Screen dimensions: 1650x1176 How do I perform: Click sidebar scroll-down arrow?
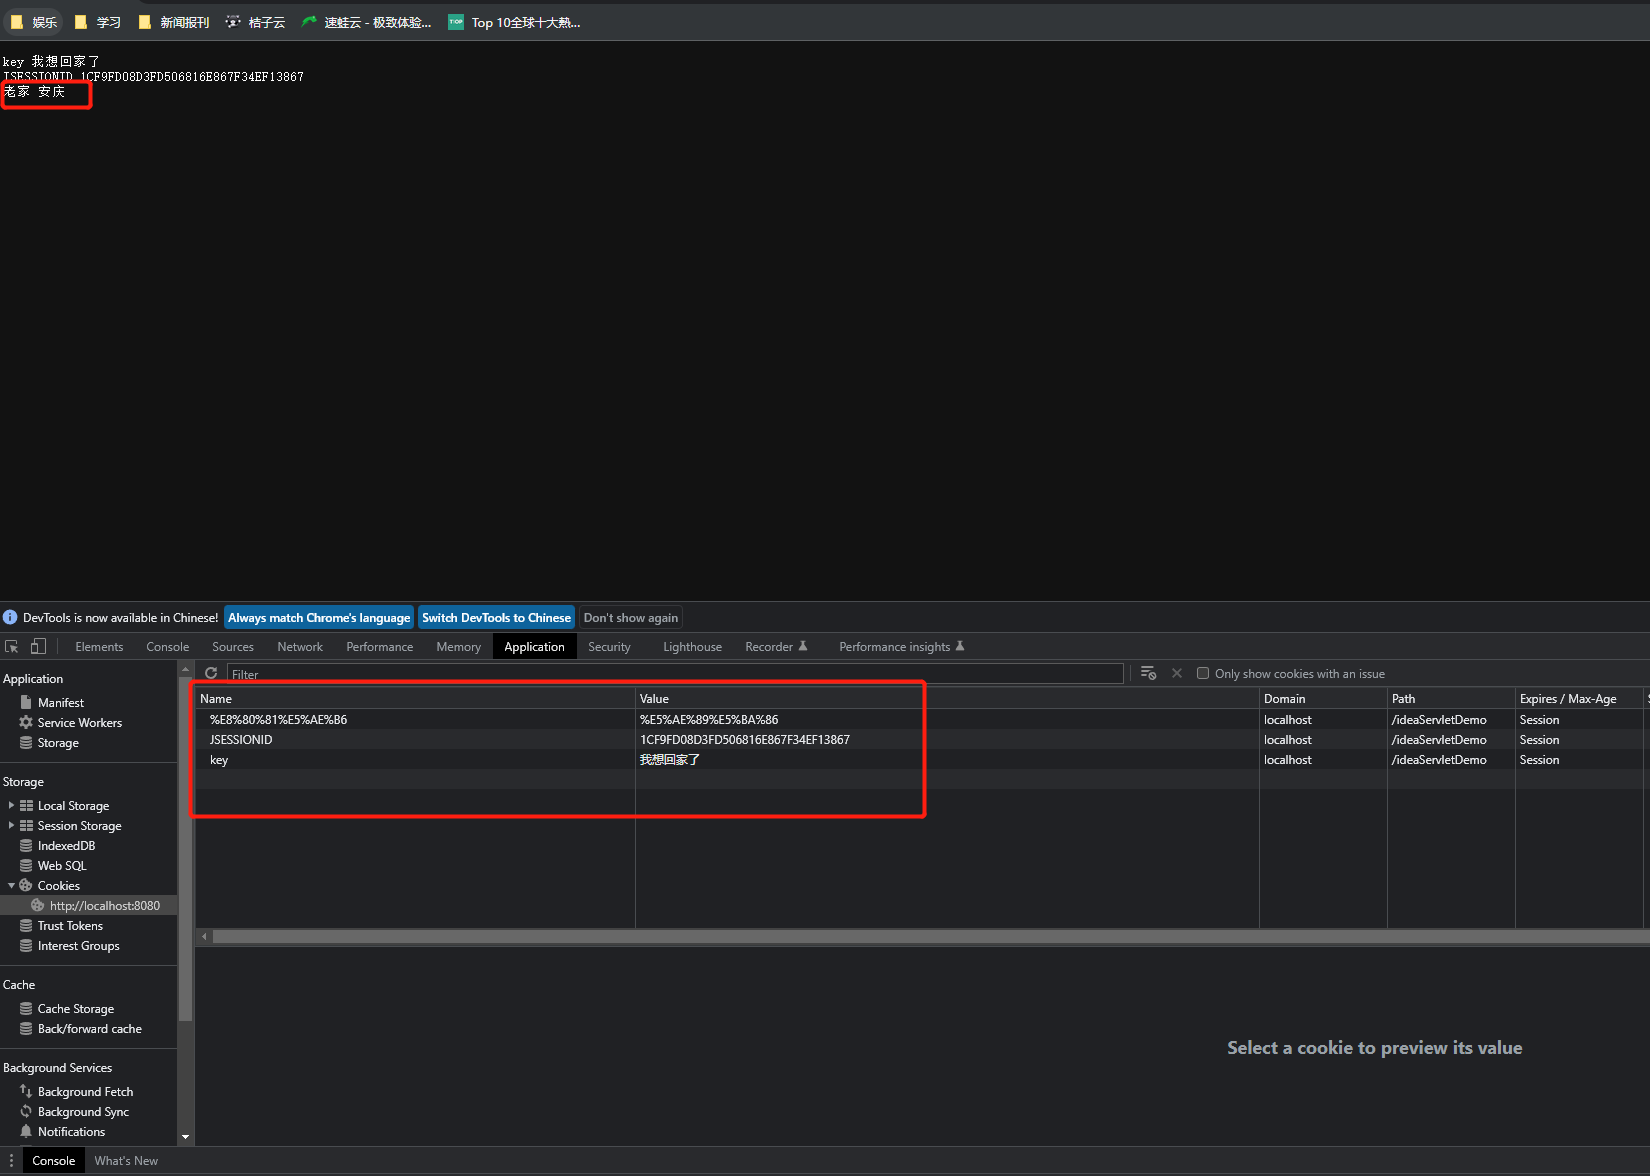pos(185,1137)
